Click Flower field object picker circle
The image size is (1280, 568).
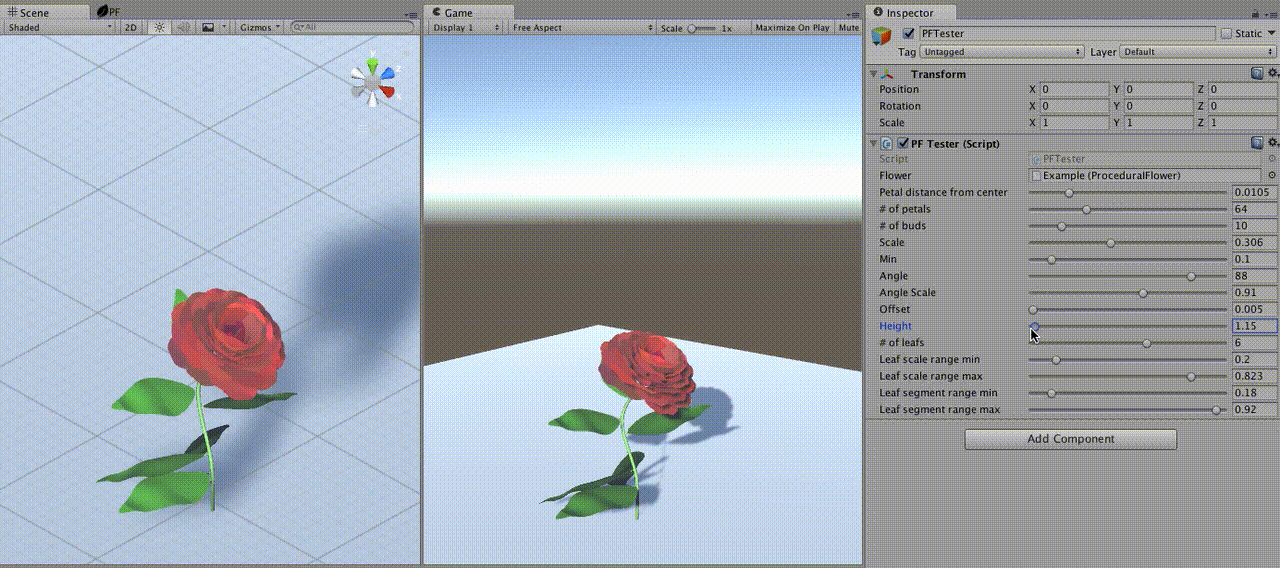point(1272,175)
